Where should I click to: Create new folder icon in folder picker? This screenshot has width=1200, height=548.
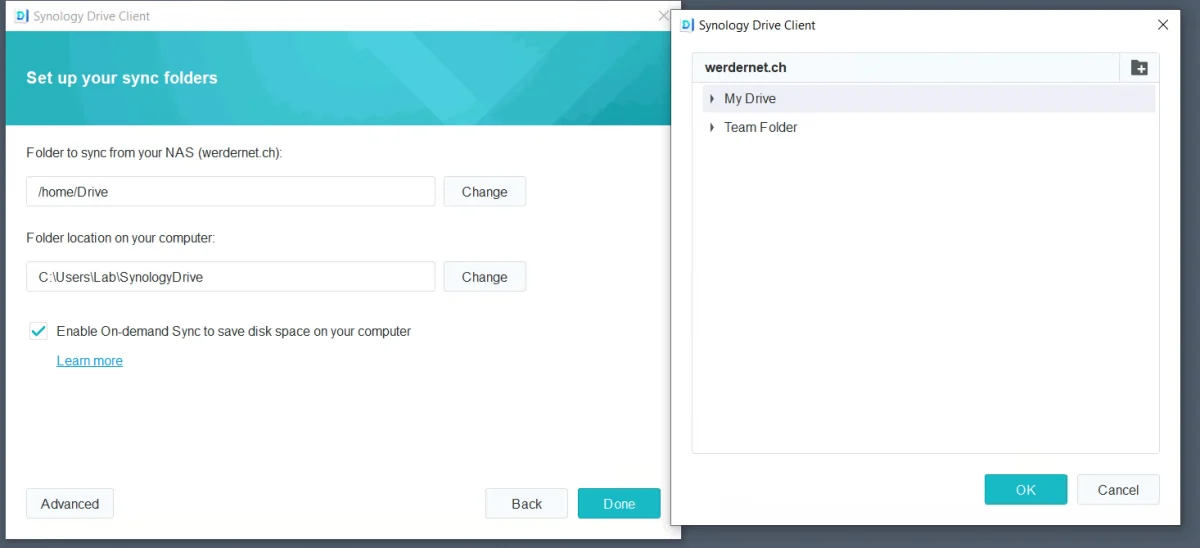point(1139,68)
